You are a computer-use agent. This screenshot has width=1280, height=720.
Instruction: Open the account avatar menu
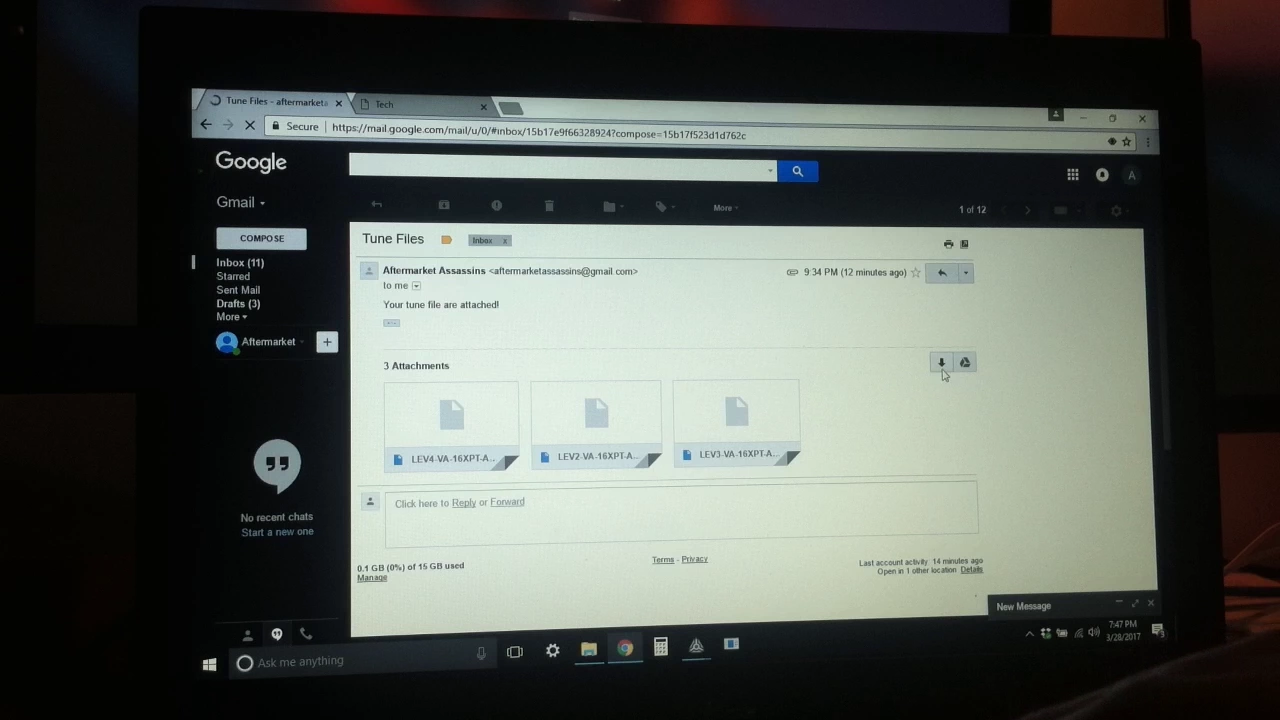tap(1131, 175)
